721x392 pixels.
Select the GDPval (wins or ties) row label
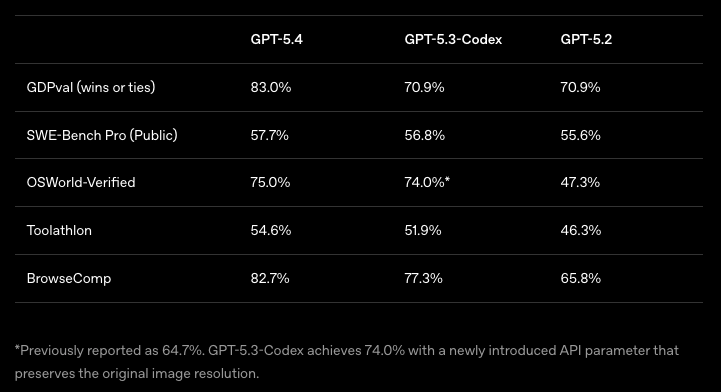pyautogui.click(x=91, y=87)
